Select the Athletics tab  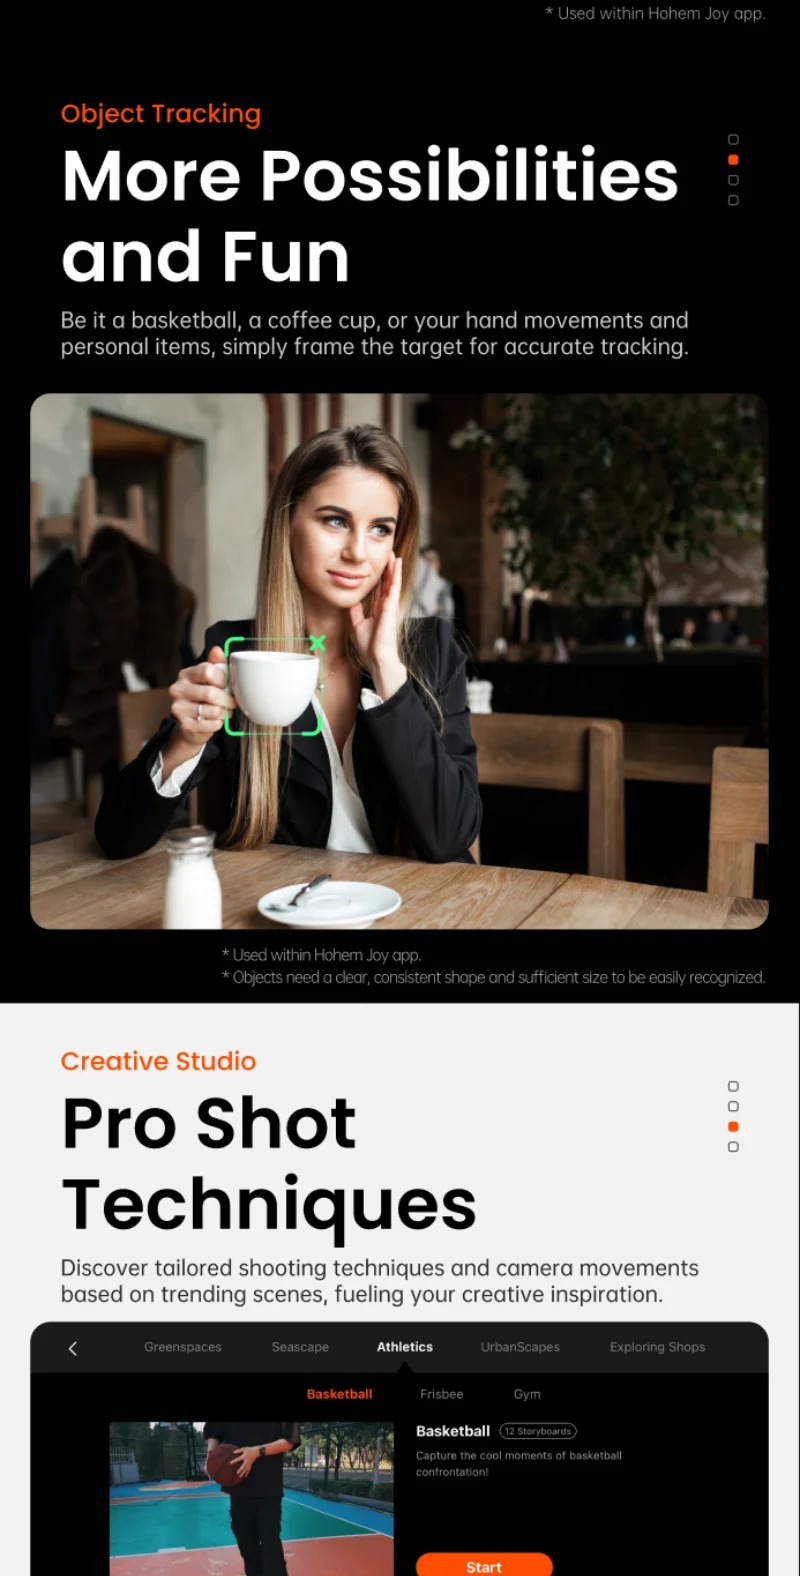click(x=405, y=1347)
